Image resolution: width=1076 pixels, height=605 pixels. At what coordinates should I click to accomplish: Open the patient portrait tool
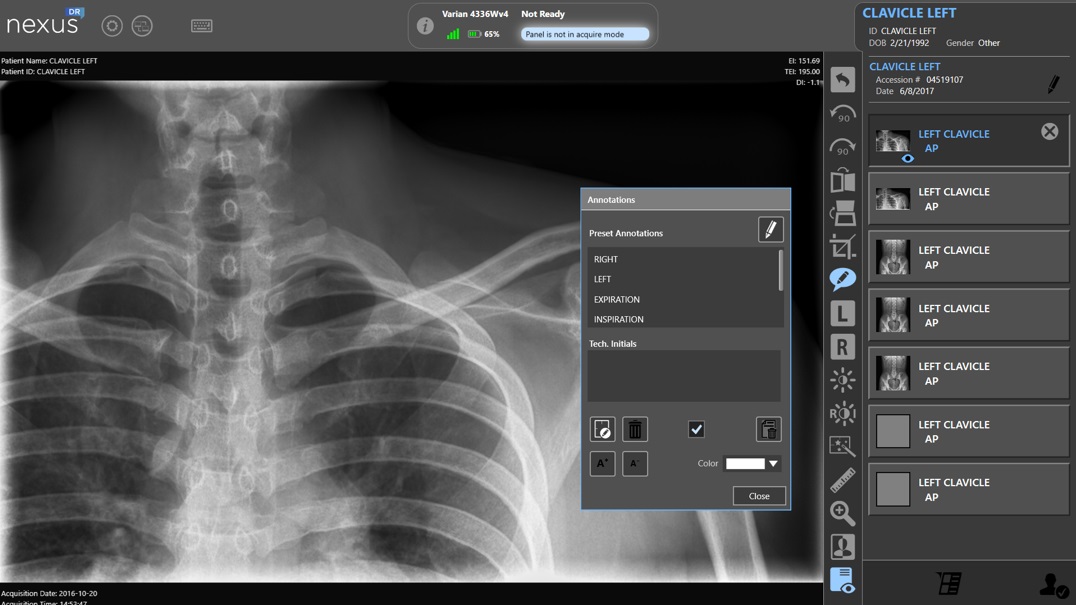[x=843, y=547]
